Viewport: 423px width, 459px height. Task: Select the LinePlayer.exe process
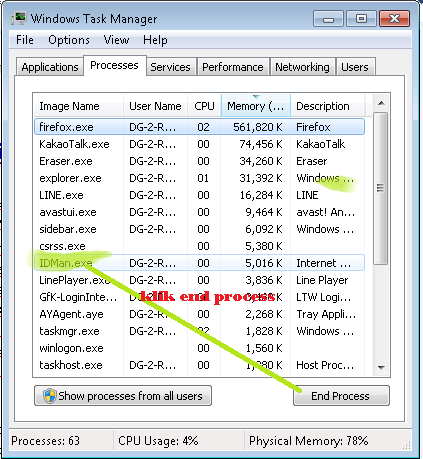(x=199, y=280)
